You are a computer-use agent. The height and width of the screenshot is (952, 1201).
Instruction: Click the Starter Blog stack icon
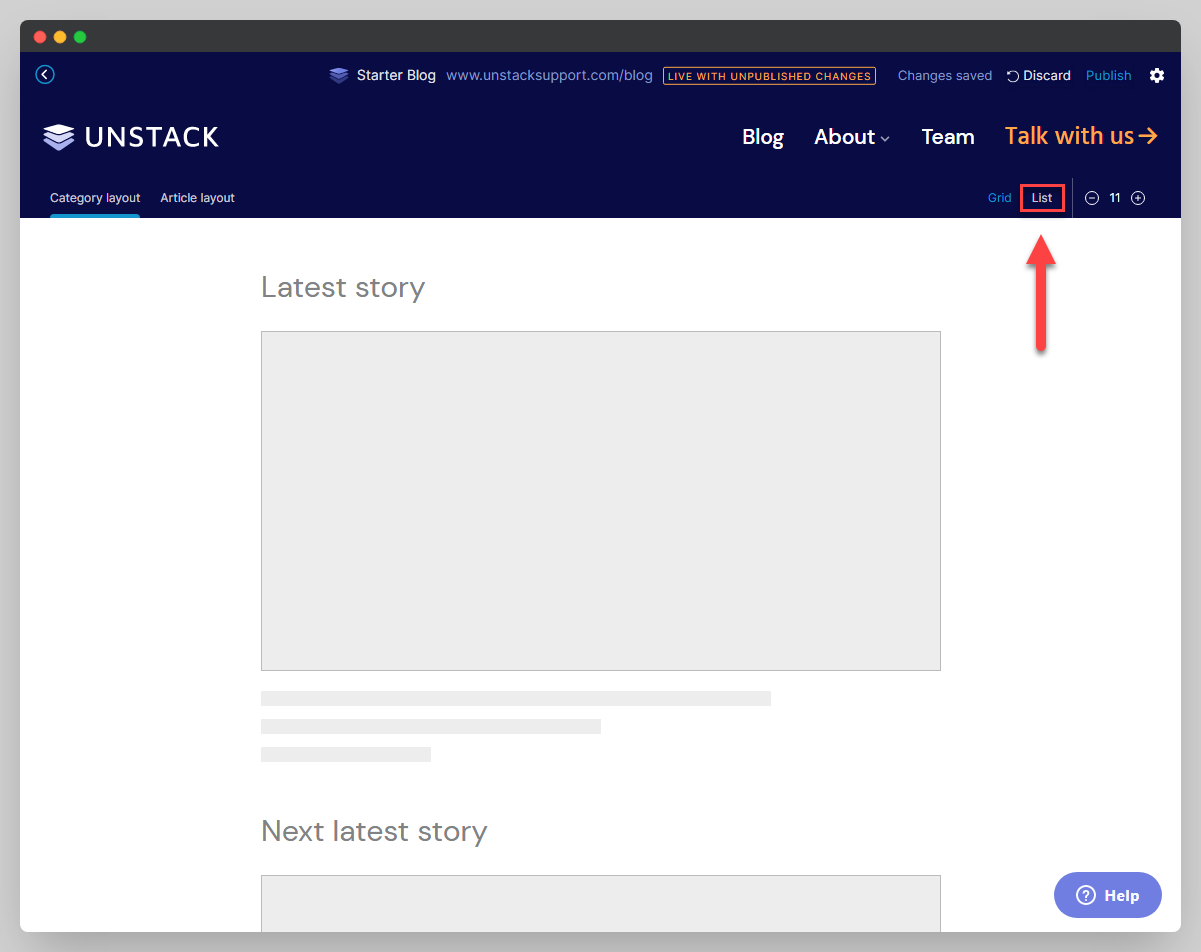coord(339,76)
